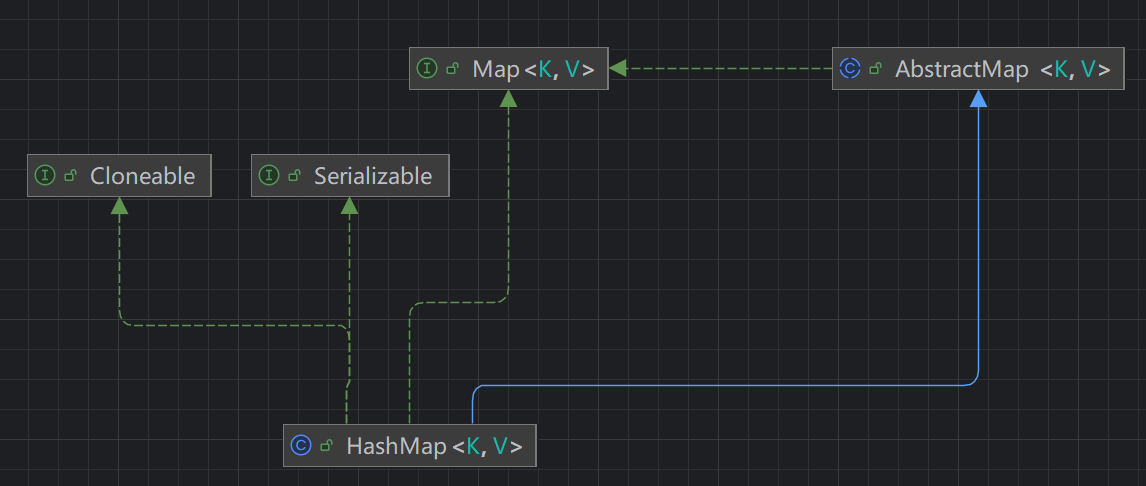1146x486 pixels.
Task: Select the Serializable node label
Action: click(x=372, y=176)
